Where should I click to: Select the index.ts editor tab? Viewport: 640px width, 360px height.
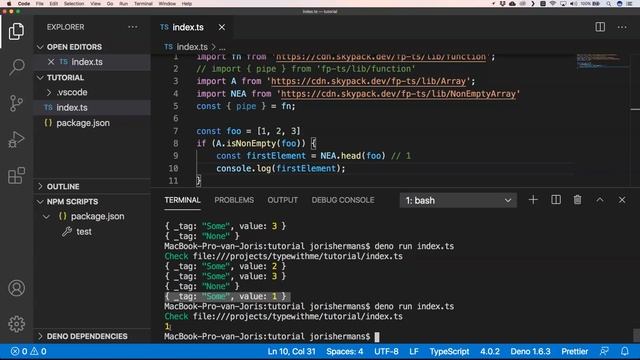188,27
